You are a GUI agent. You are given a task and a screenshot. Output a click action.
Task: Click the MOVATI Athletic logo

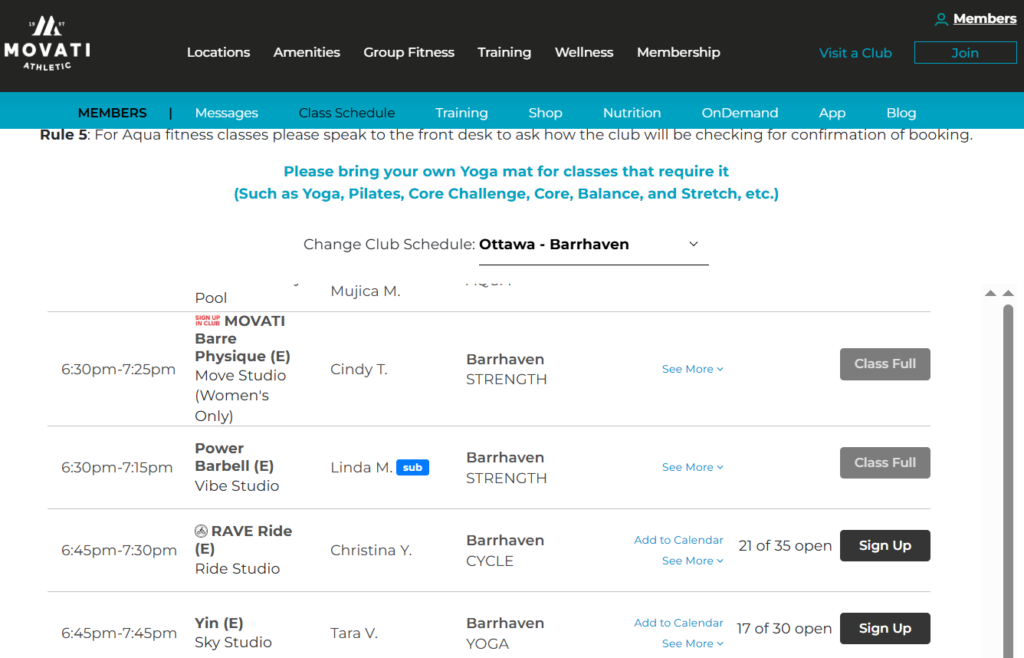[x=47, y=43]
